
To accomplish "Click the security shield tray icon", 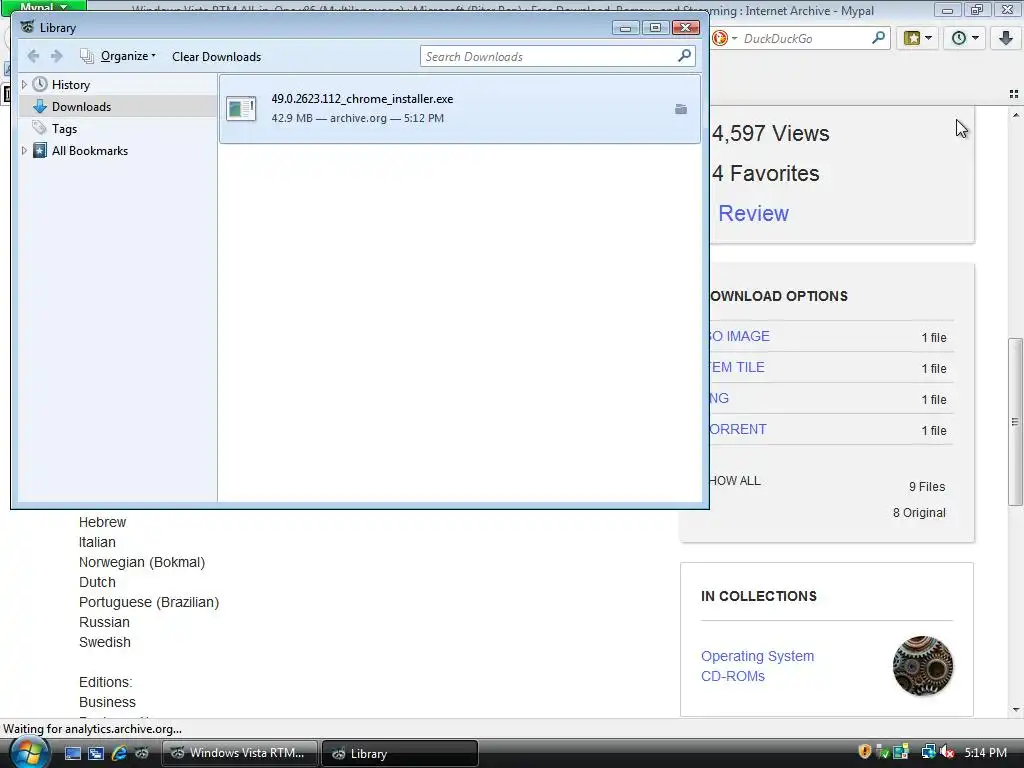I will [x=865, y=752].
